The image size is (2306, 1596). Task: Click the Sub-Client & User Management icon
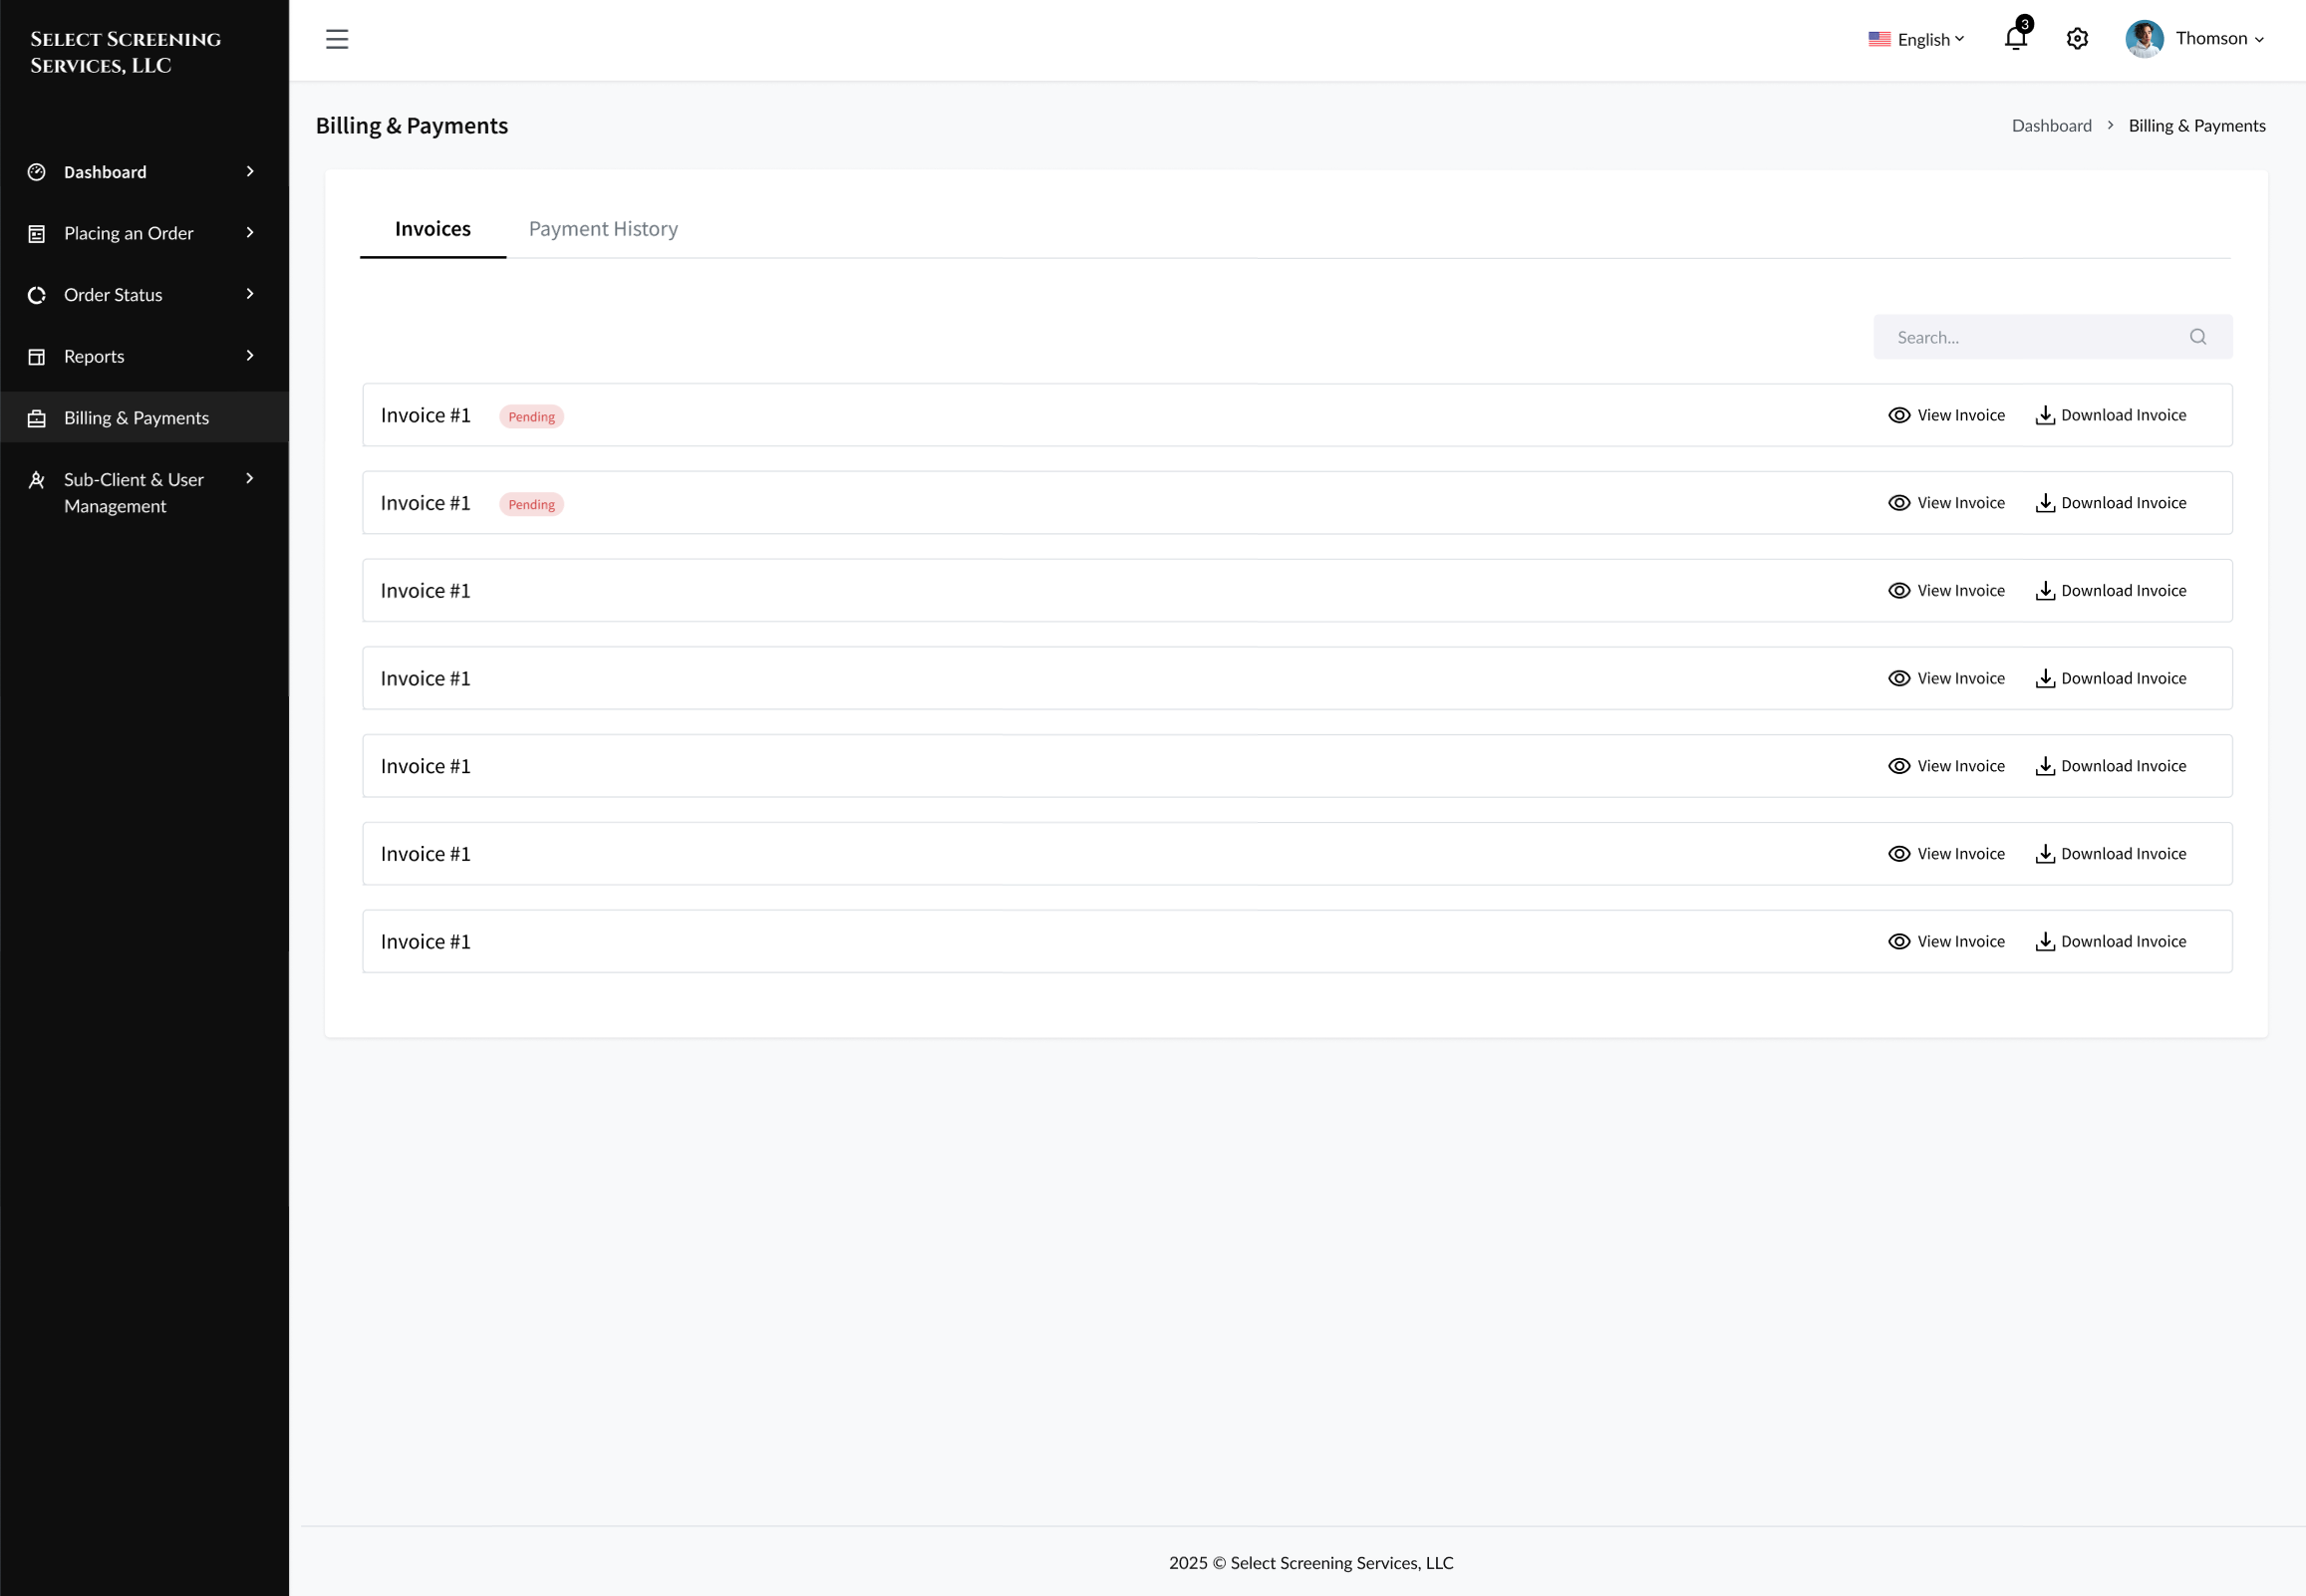[x=37, y=480]
